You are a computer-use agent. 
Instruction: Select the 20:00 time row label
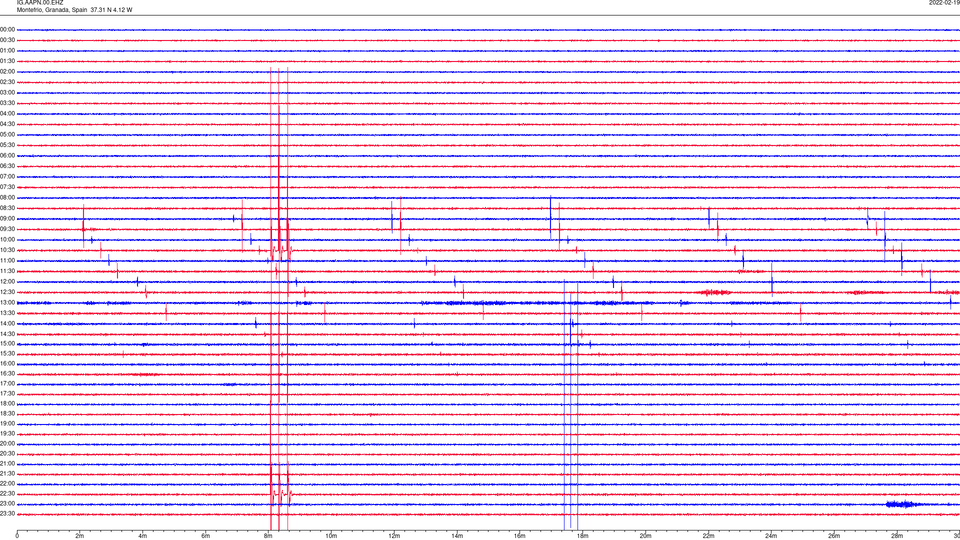coord(7,443)
